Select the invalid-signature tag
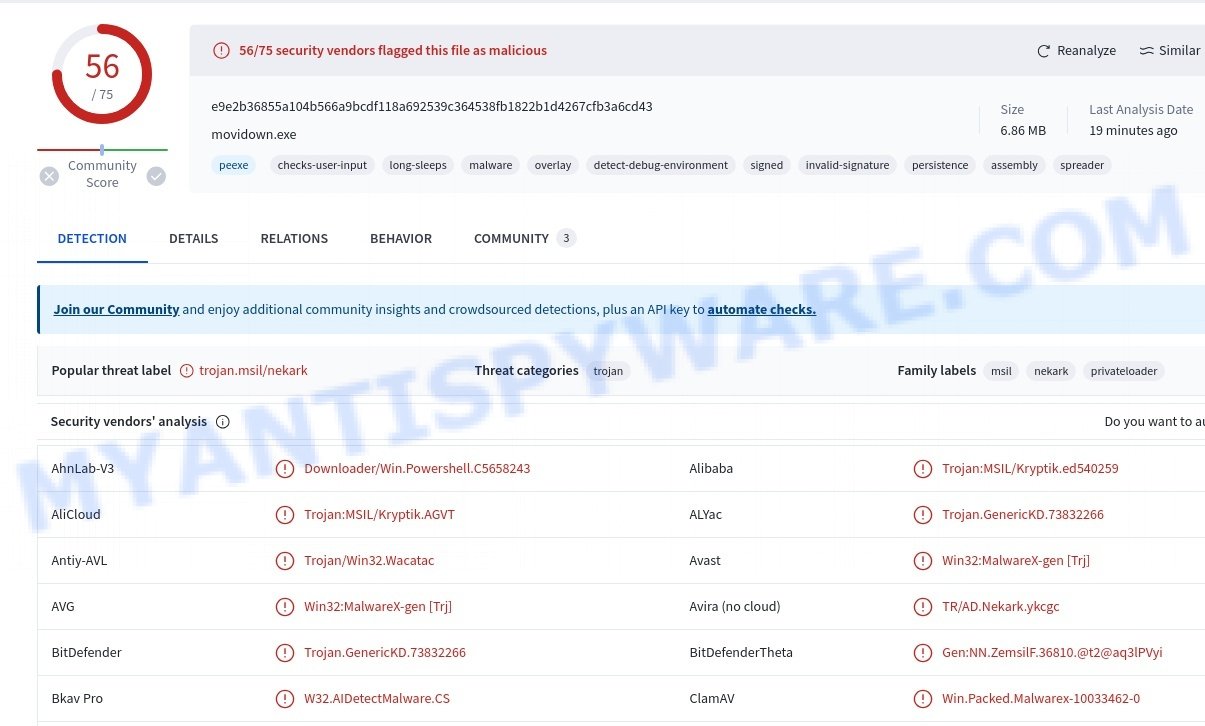 847,165
